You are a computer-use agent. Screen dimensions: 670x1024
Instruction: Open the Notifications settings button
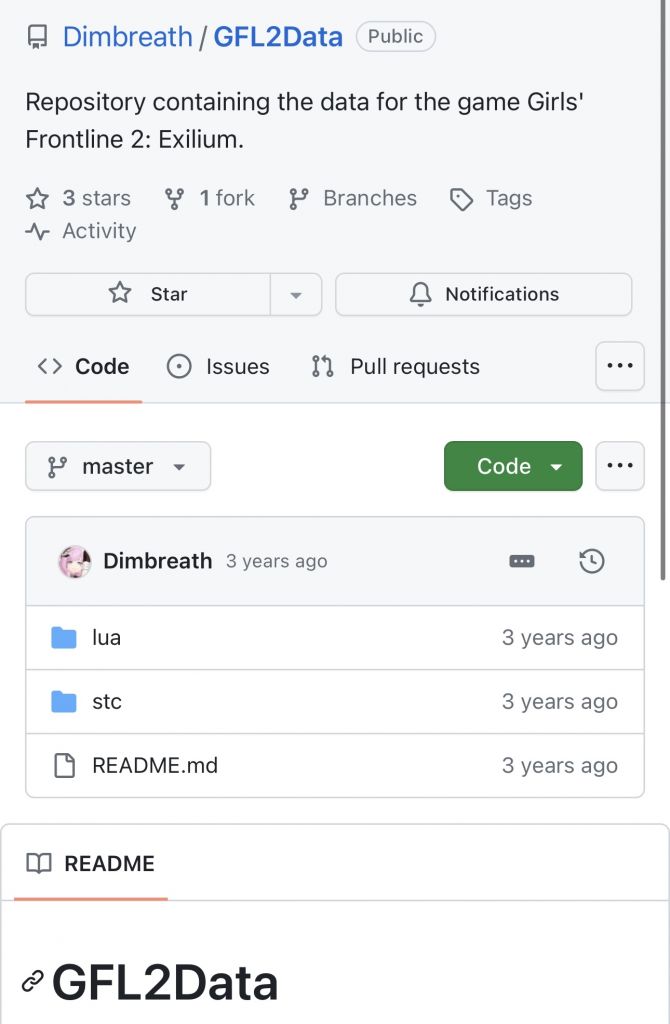483,294
